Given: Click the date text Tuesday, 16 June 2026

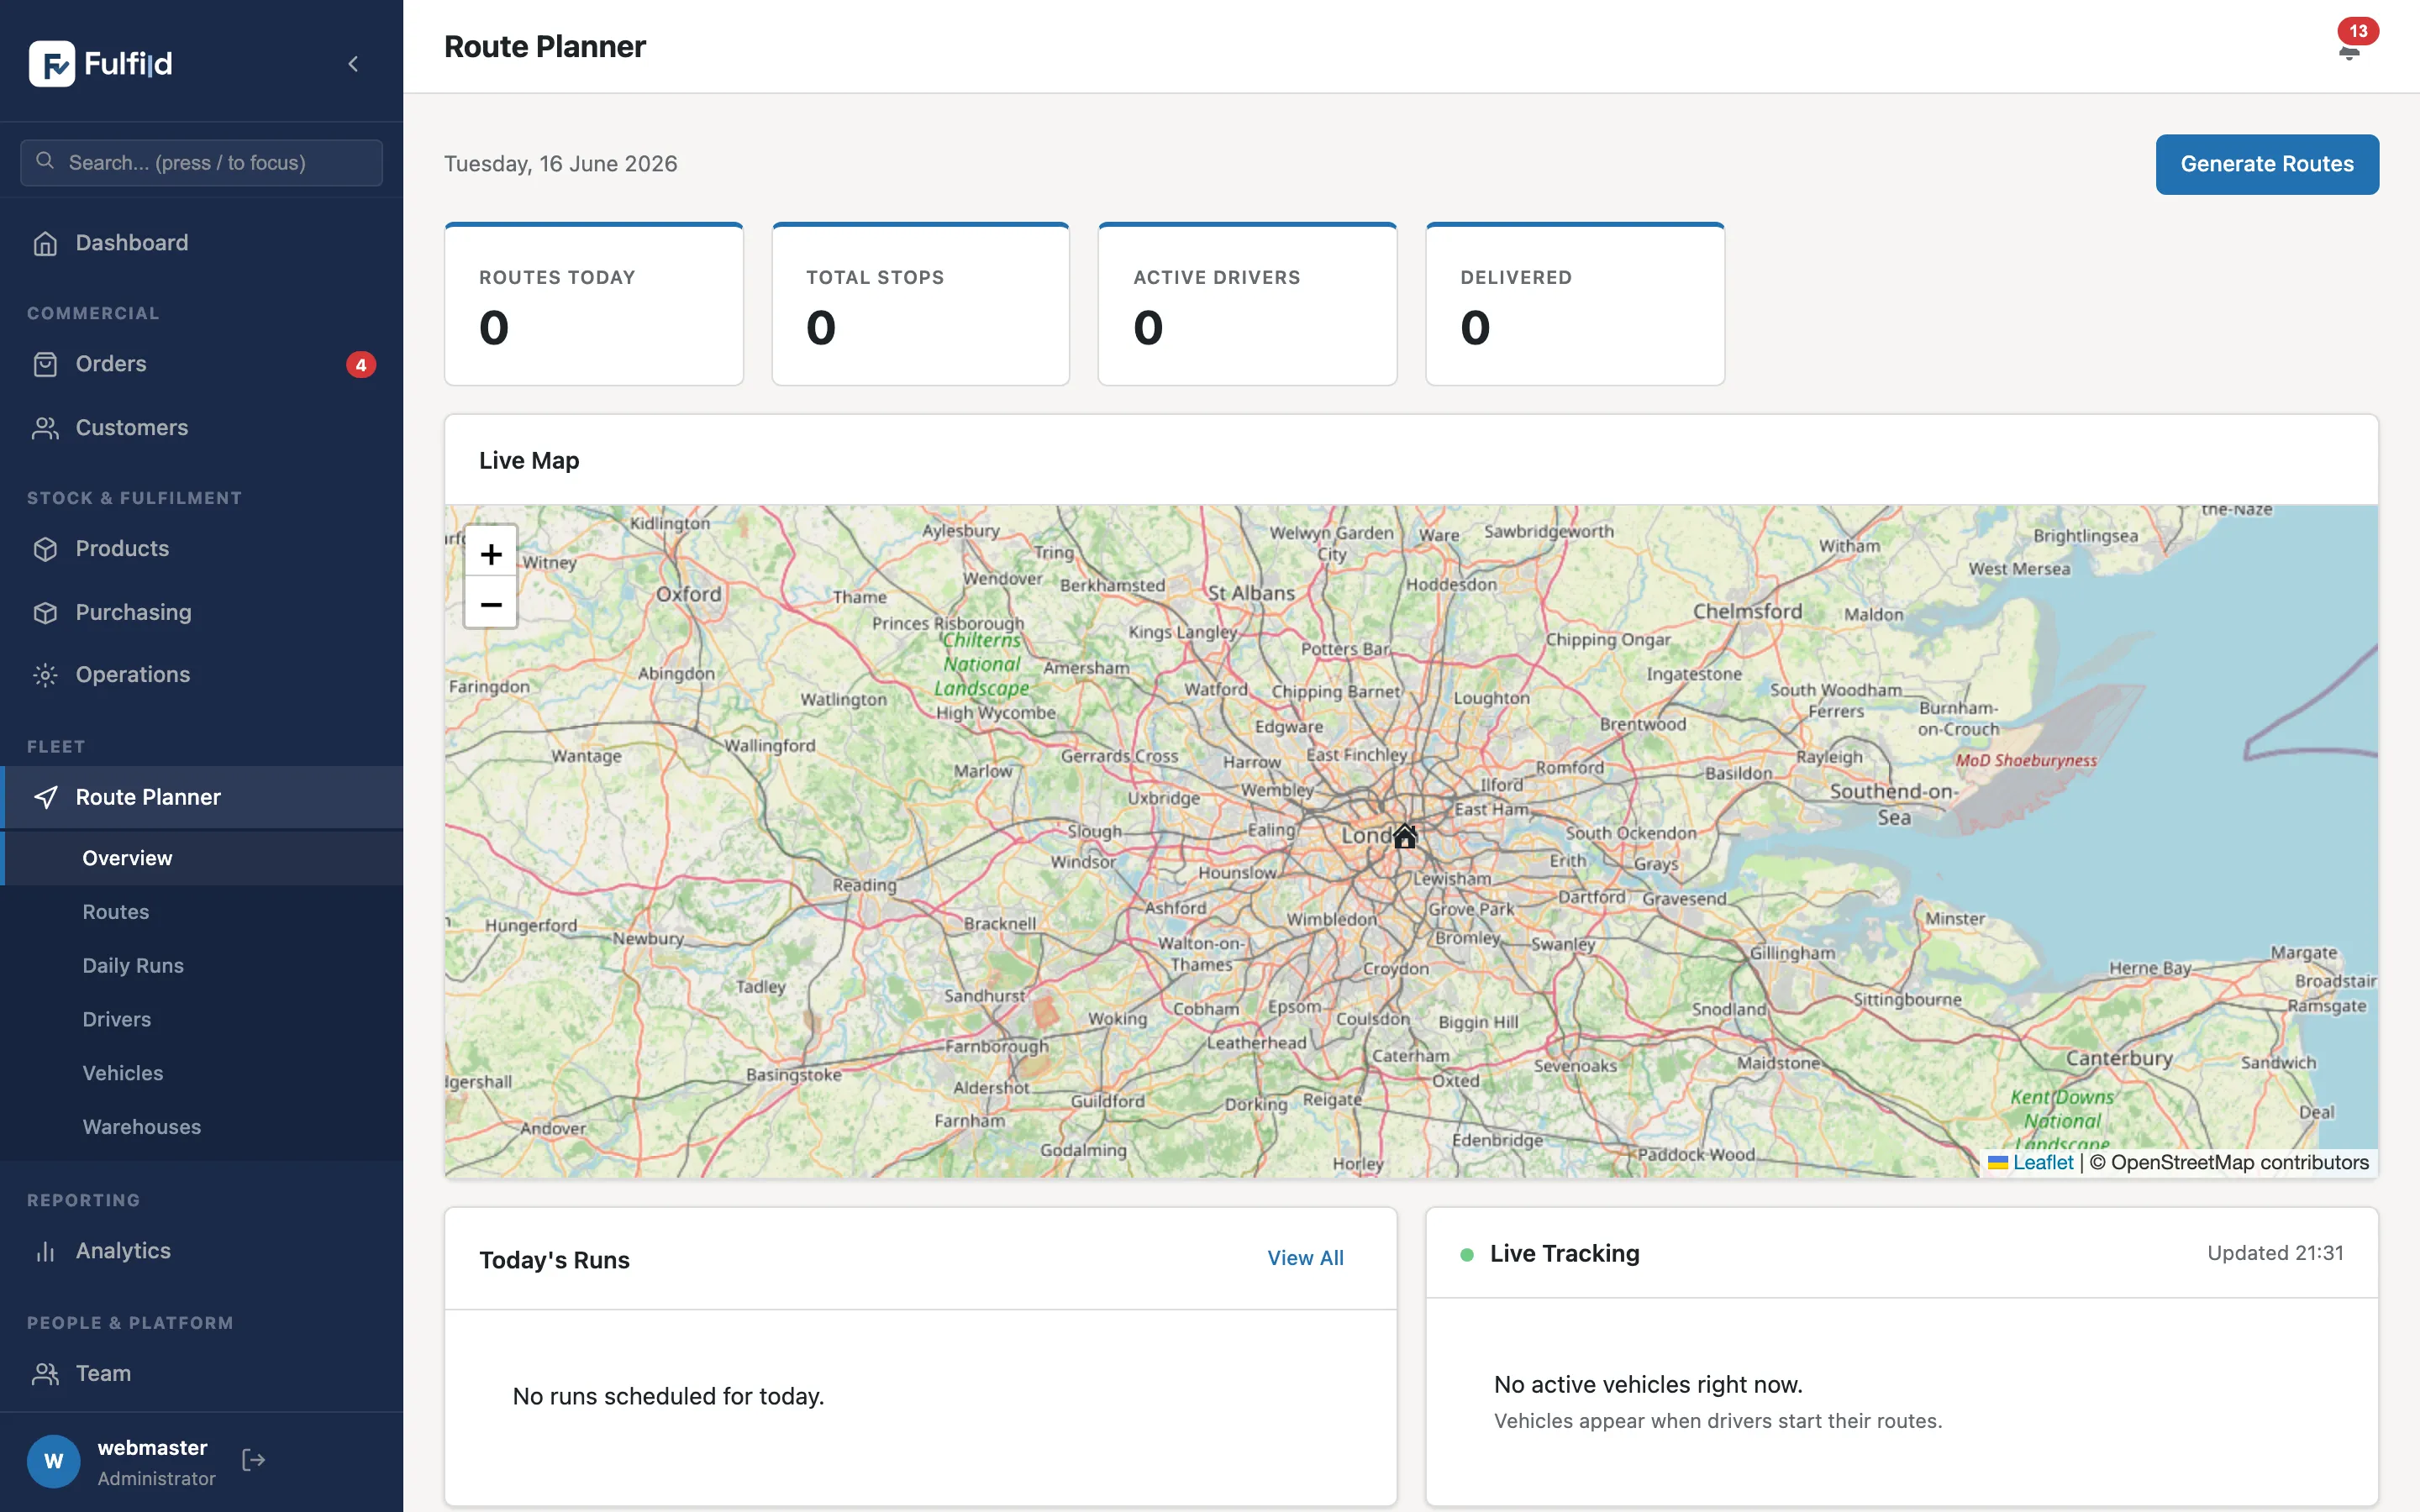Looking at the screenshot, I should (x=561, y=164).
